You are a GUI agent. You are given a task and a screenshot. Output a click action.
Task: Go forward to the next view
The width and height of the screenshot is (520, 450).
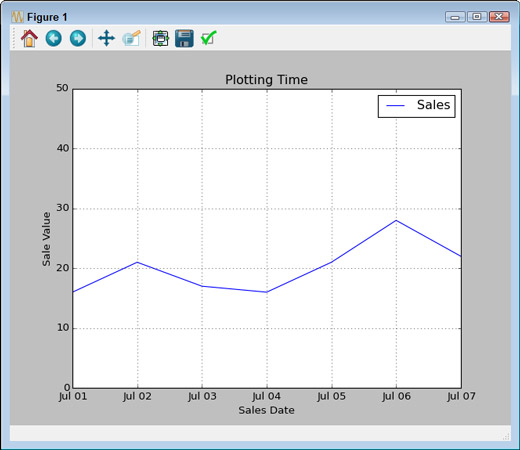pyautogui.click(x=78, y=38)
